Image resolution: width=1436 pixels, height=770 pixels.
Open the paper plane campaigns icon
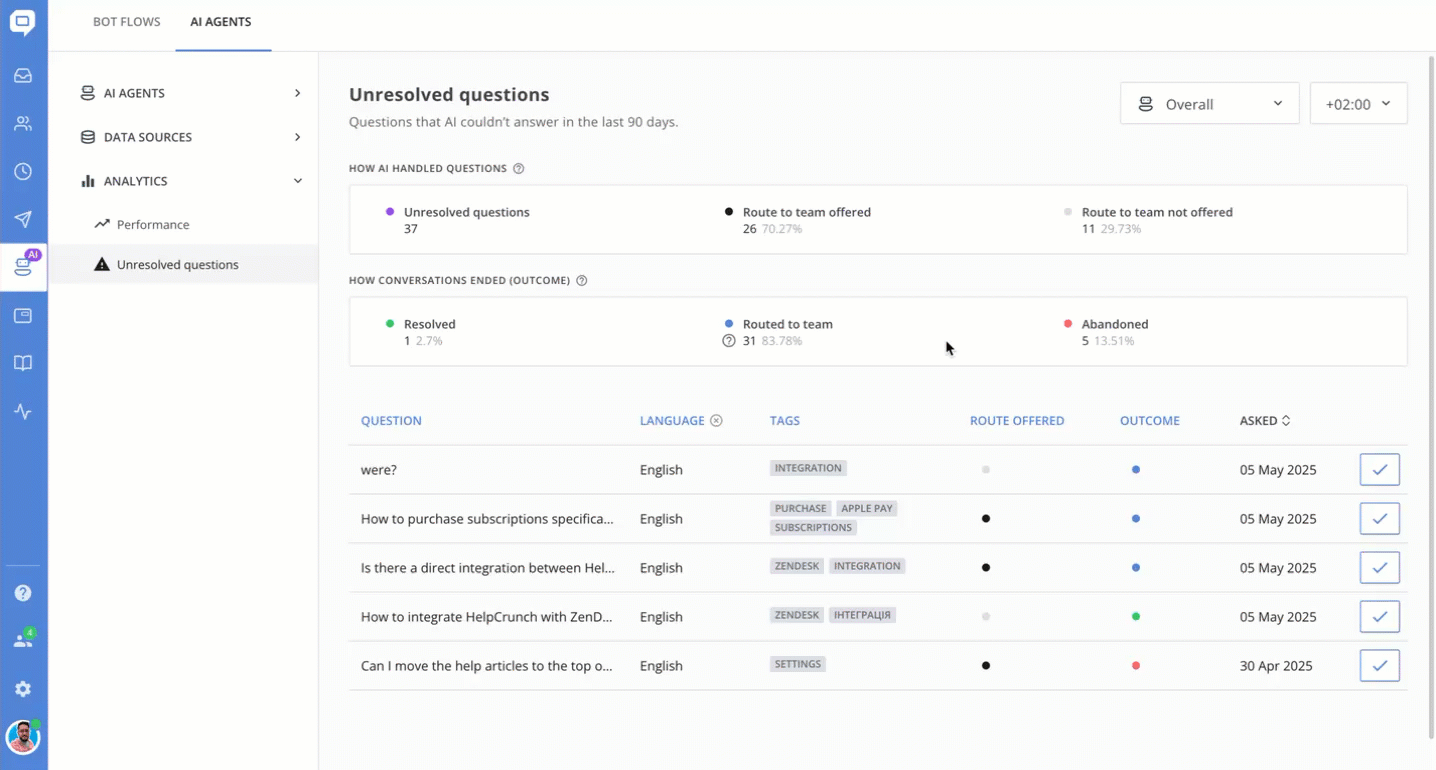[x=23, y=220]
